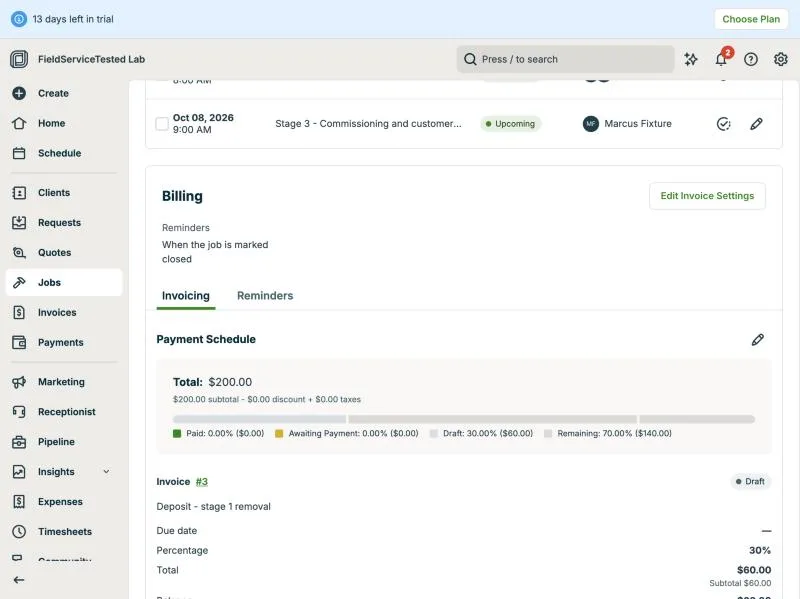This screenshot has width=800, height=599.
Task: Open the help question mark icon
Action: (x=751, y=59)
